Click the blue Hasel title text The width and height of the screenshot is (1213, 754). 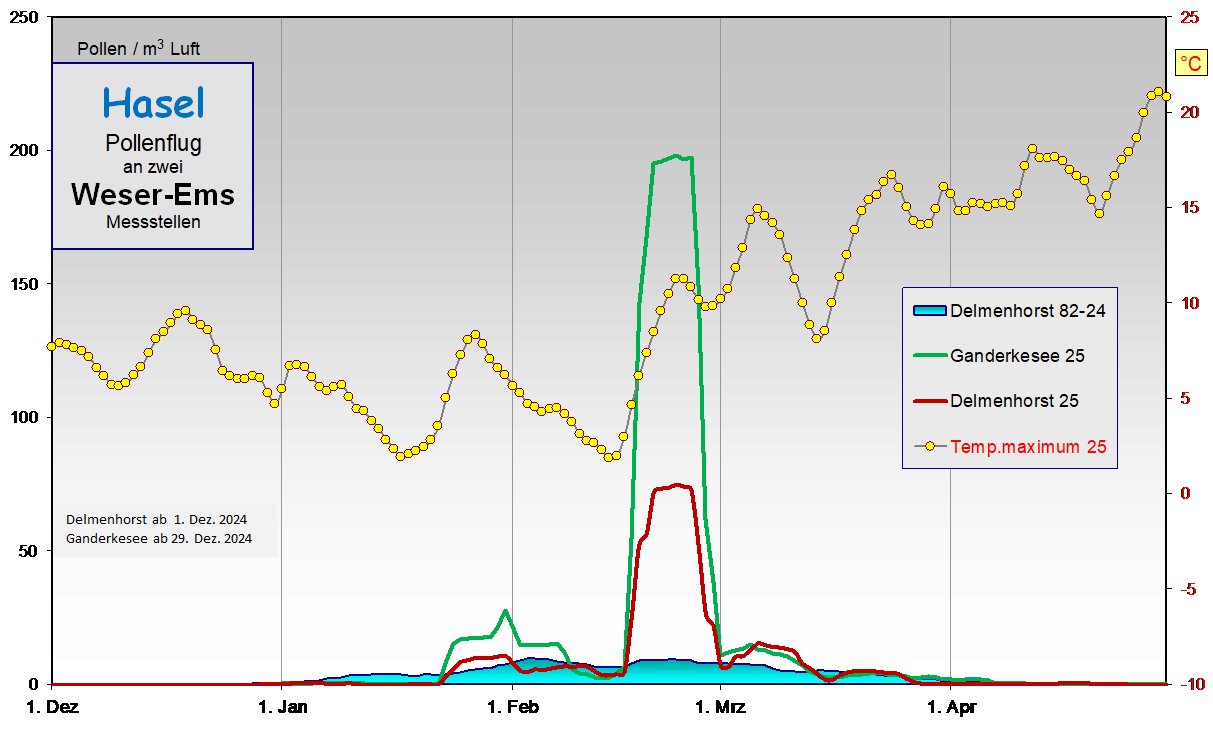pyautogui.click(x=153, y=102)
